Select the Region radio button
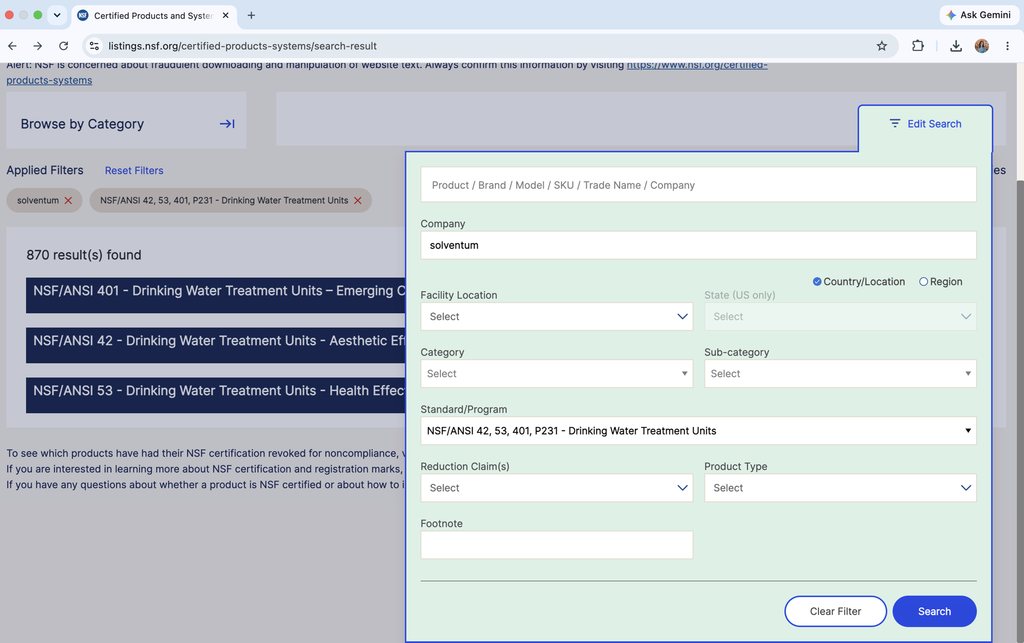1024x643 pixels. click(923, 281)
